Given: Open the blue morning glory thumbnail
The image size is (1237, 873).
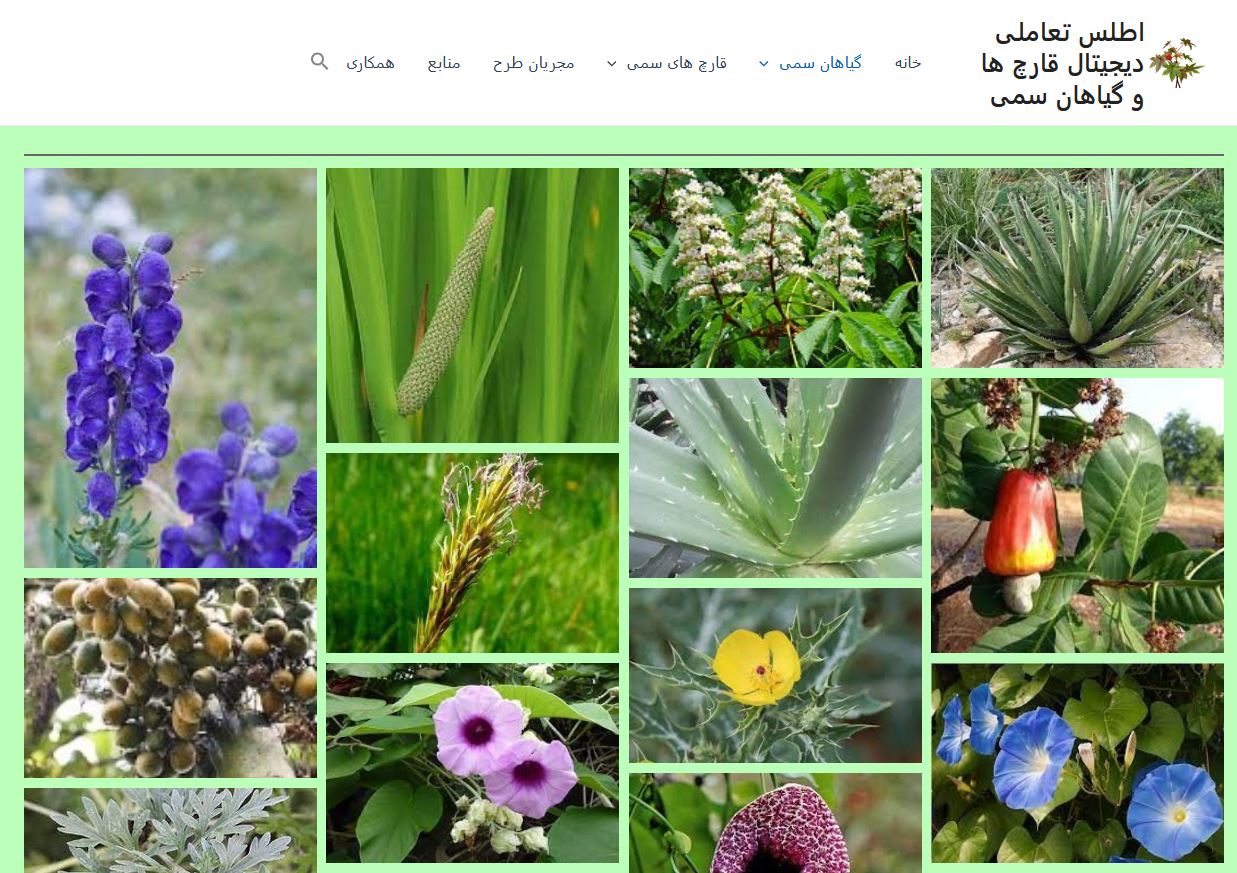Looking at the screenshot, I should tap(1077, 763).
